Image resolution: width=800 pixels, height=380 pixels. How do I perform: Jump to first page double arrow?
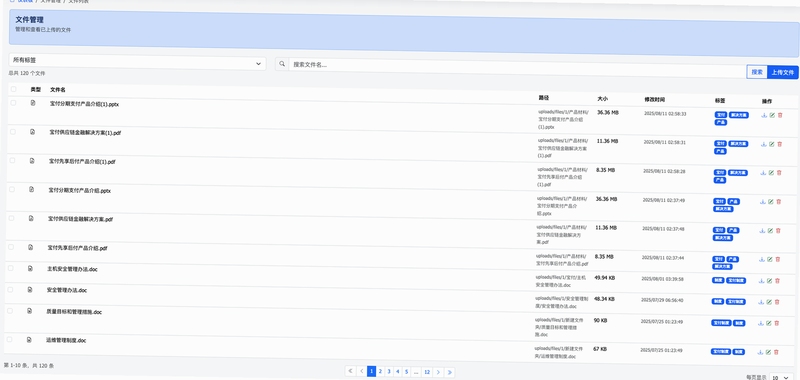point(350,371)
